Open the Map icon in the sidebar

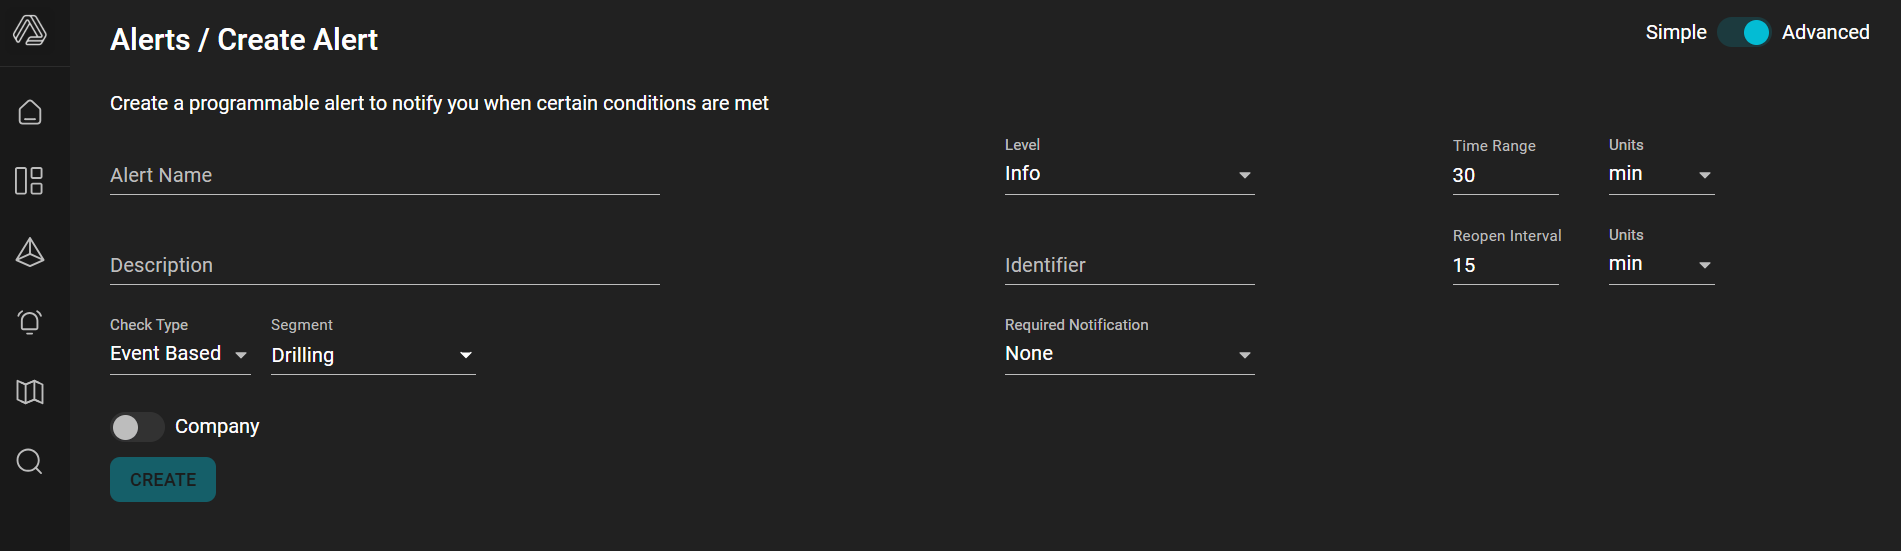[30, 392]
